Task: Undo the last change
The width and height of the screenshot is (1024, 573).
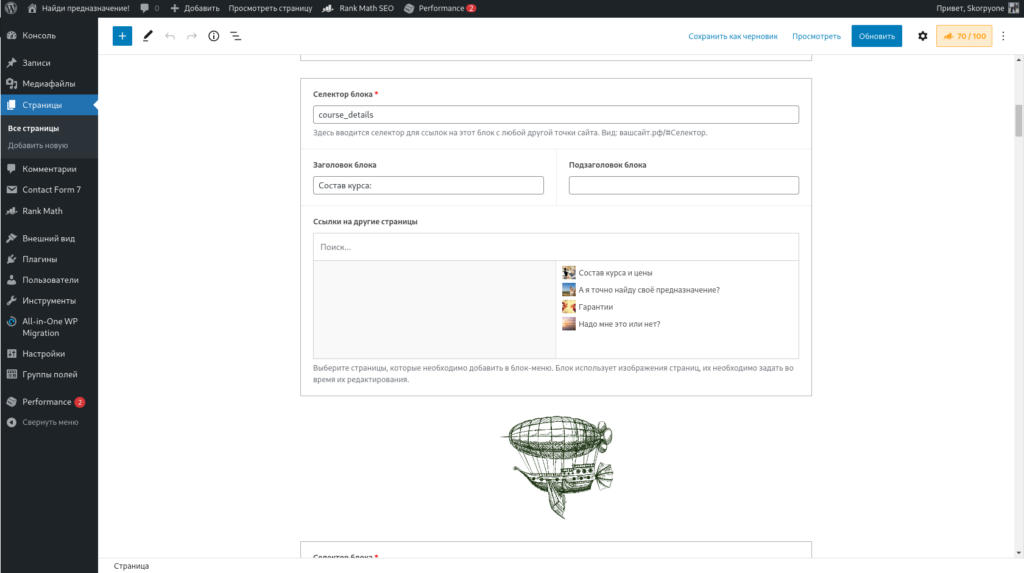Action: tap(170, 36)
